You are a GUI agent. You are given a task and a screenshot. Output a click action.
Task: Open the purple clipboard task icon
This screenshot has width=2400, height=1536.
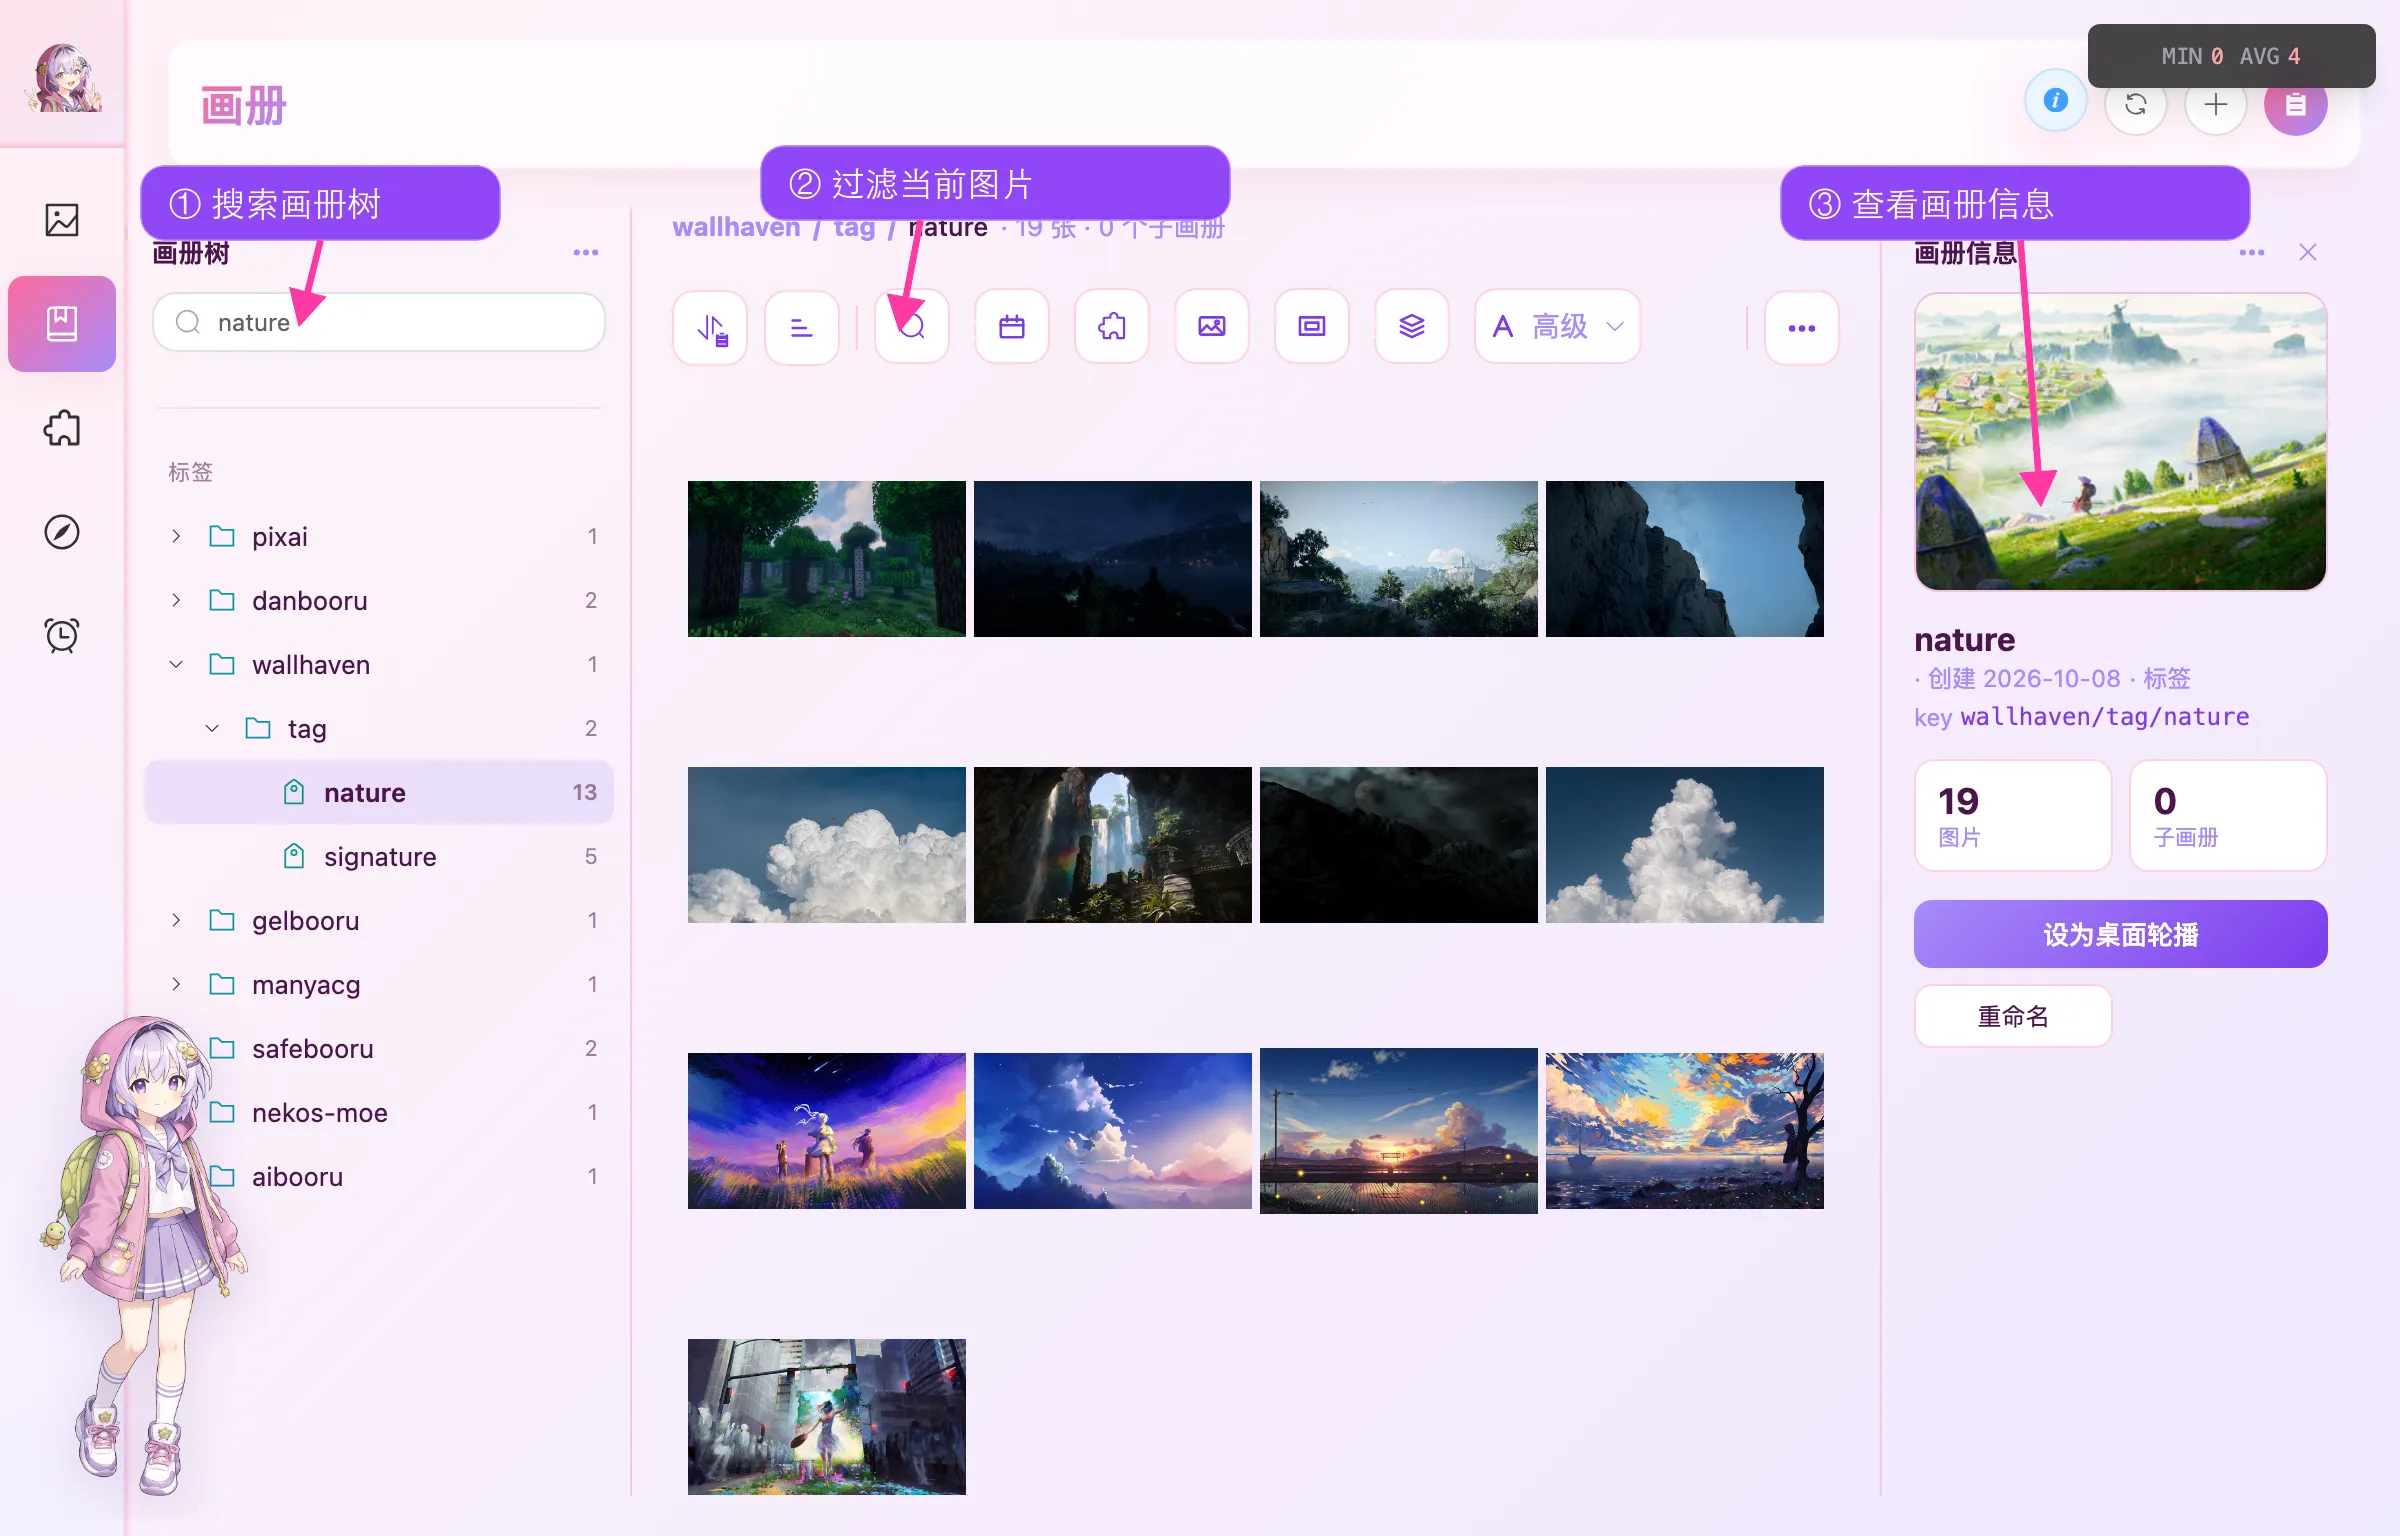click(2296, 104)
